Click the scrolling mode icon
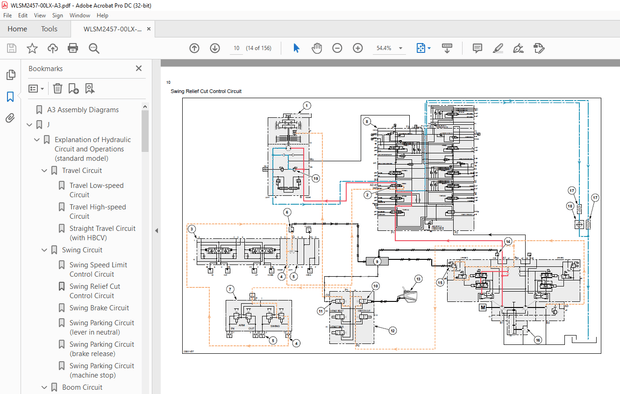 coord(447,48)
